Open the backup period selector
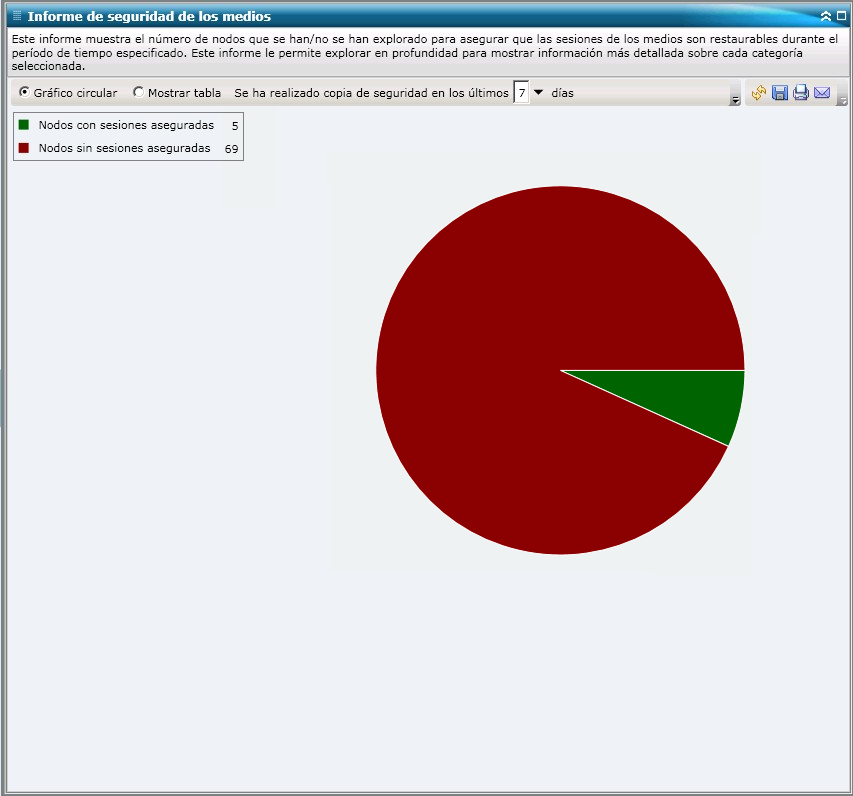 click(520, 92)
